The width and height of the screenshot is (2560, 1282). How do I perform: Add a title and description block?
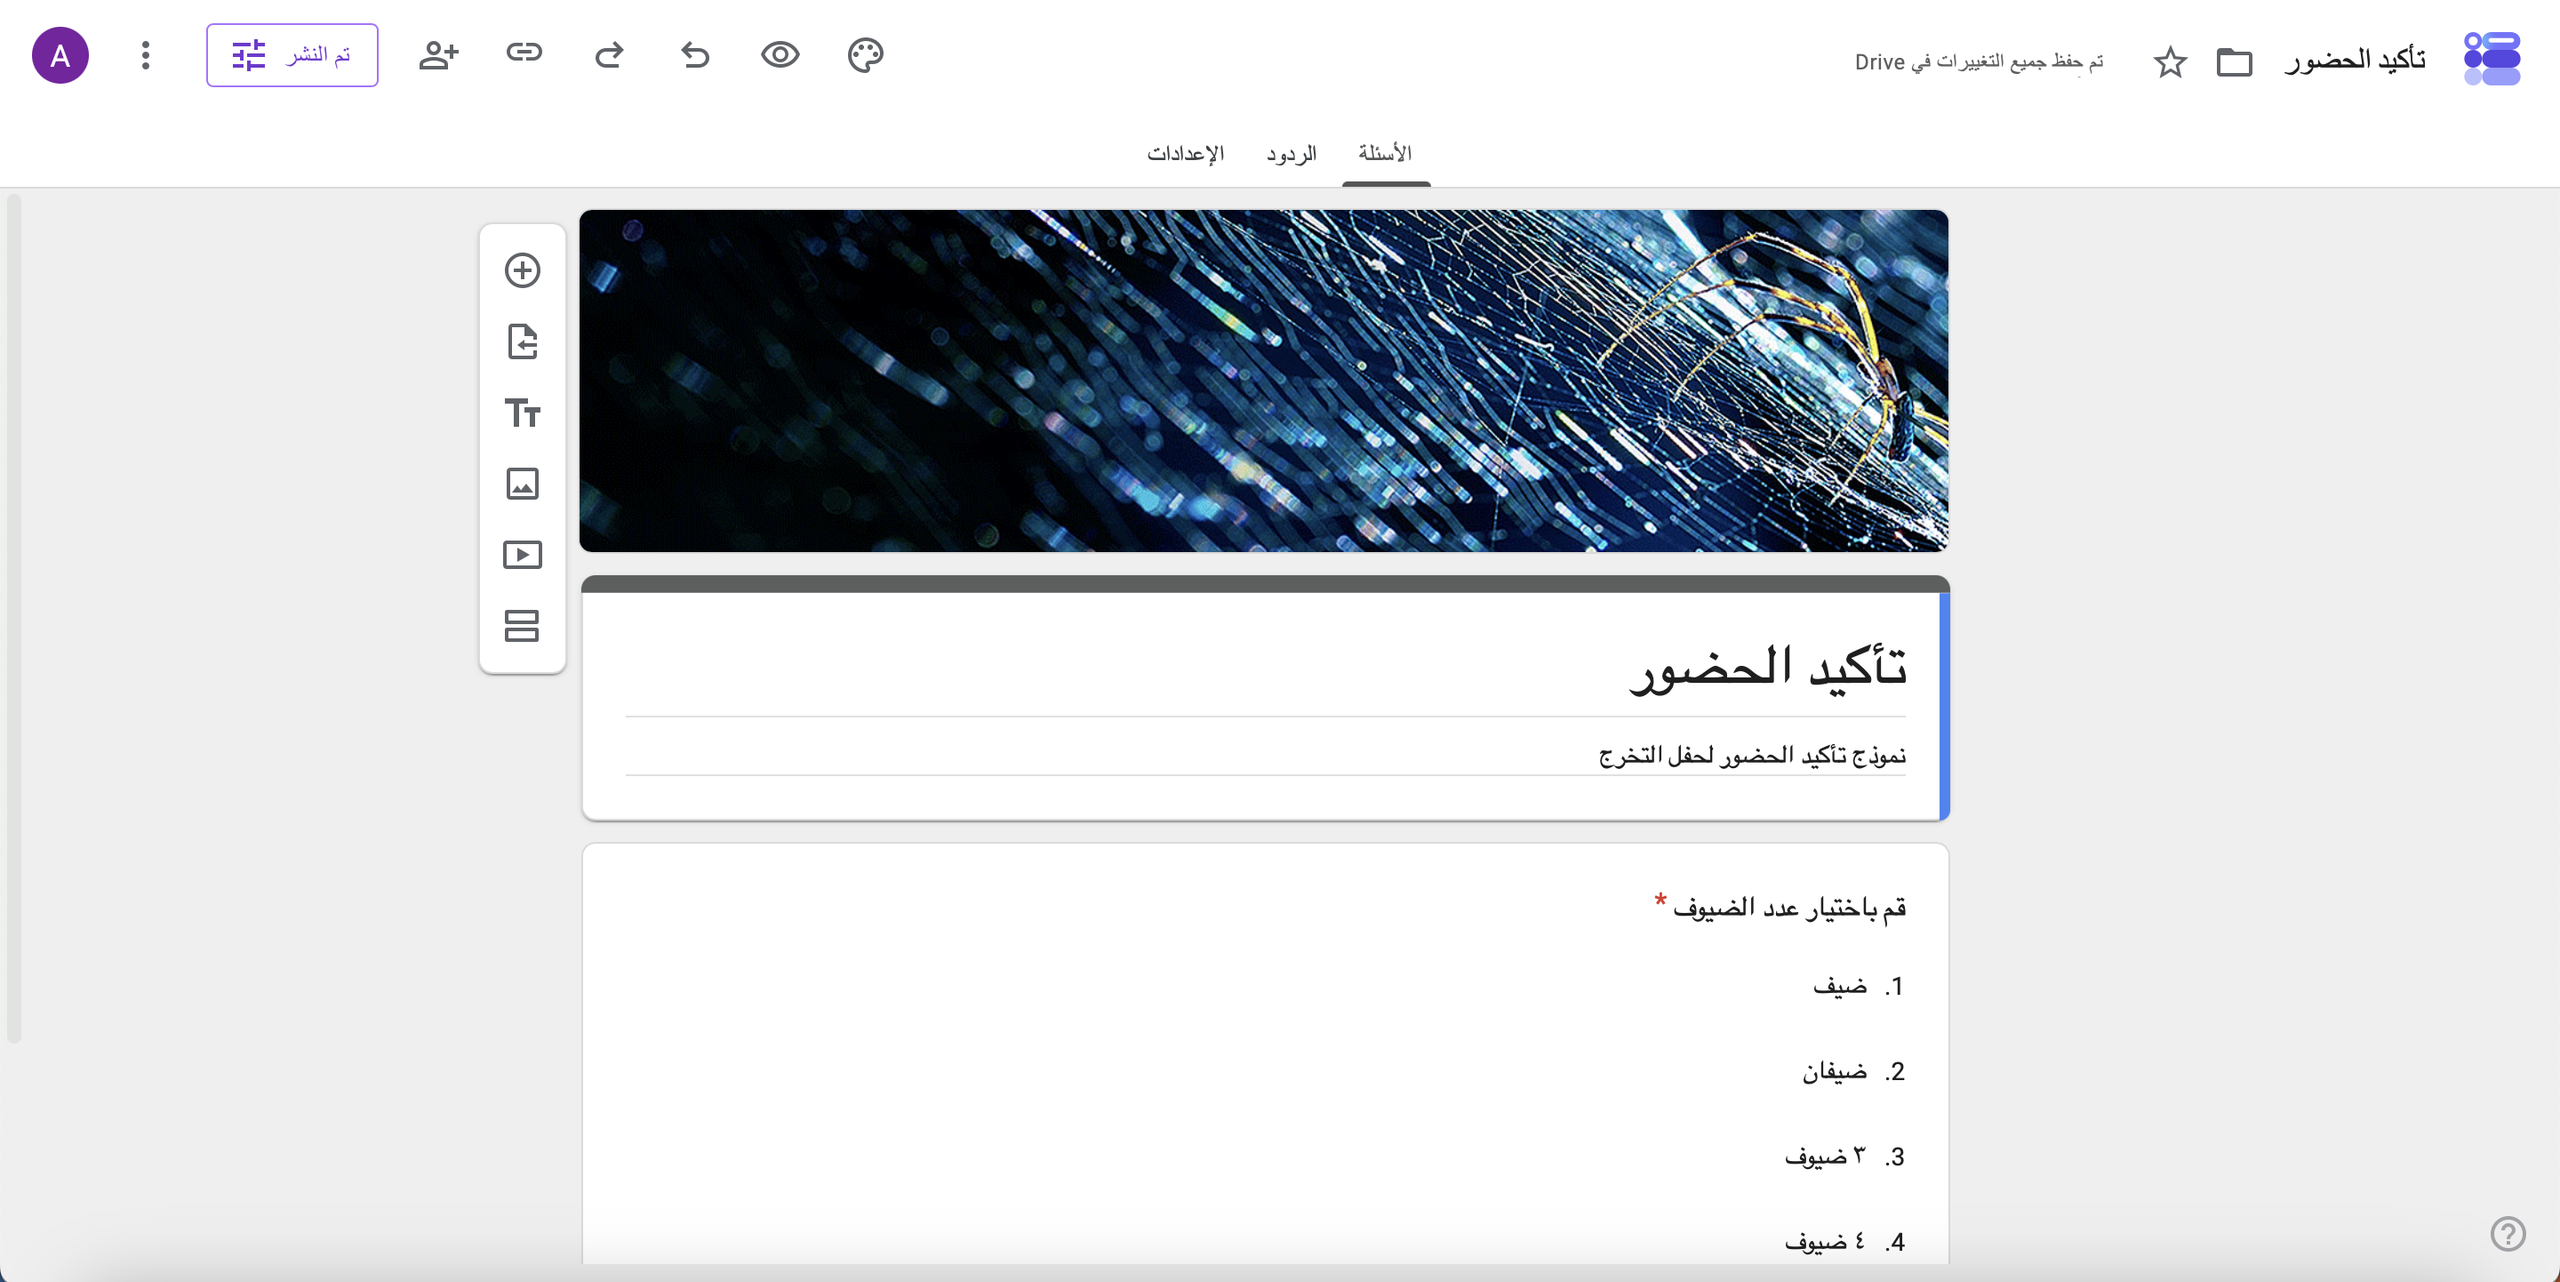pyautogui.click(x=522, y=413)
